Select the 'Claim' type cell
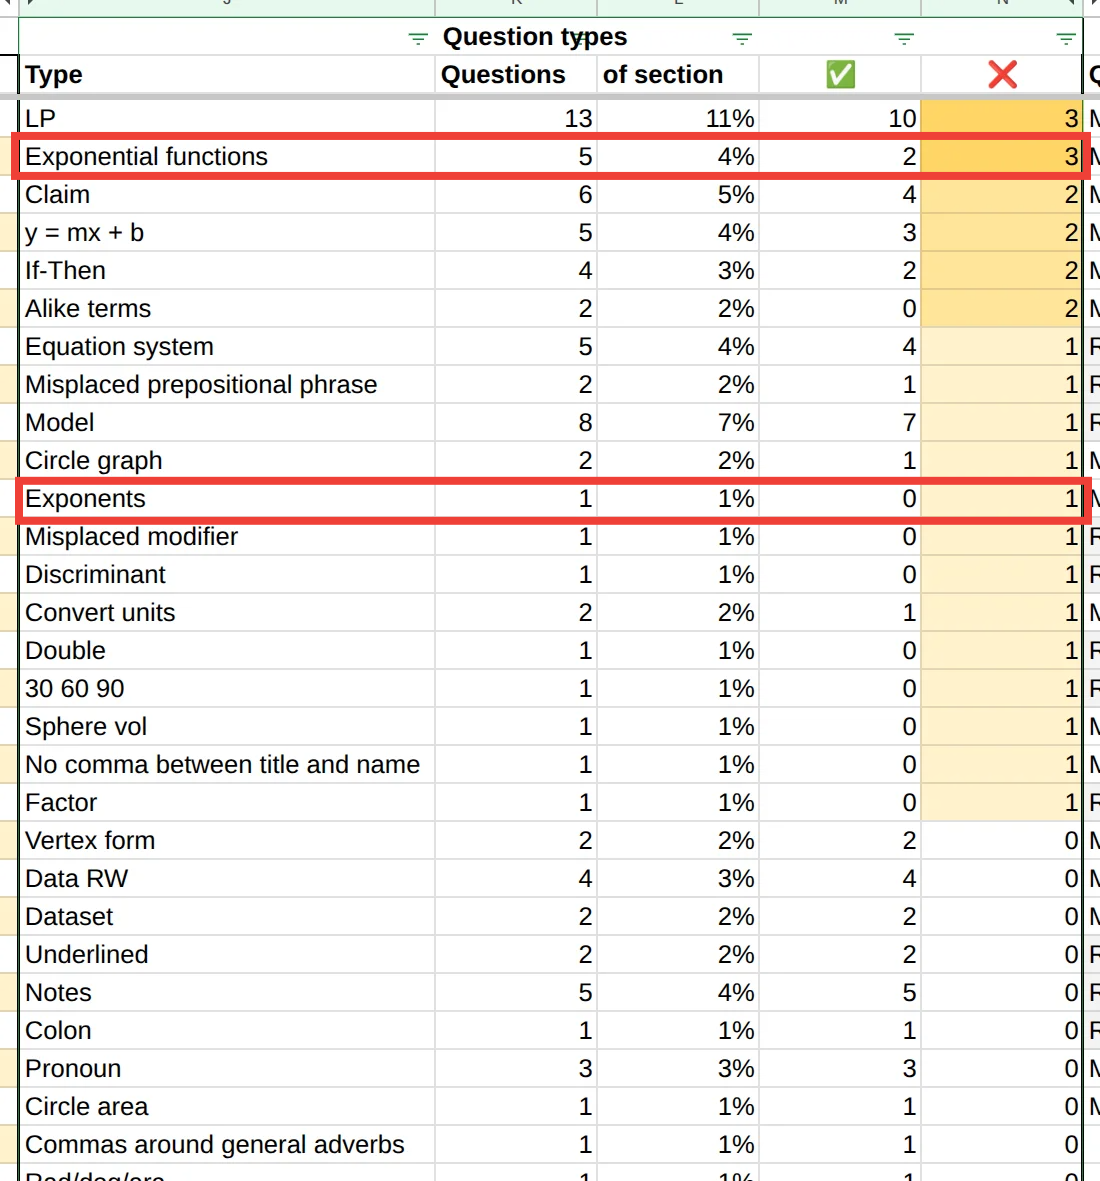 click(x=227, y=194)
